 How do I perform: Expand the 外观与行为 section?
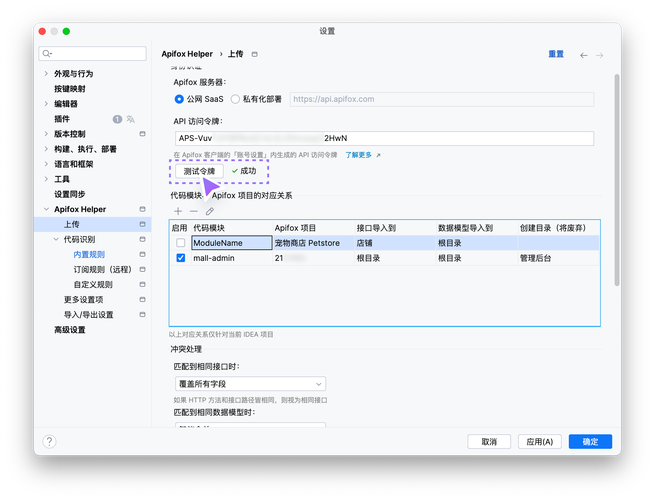[x=46, y=74]
